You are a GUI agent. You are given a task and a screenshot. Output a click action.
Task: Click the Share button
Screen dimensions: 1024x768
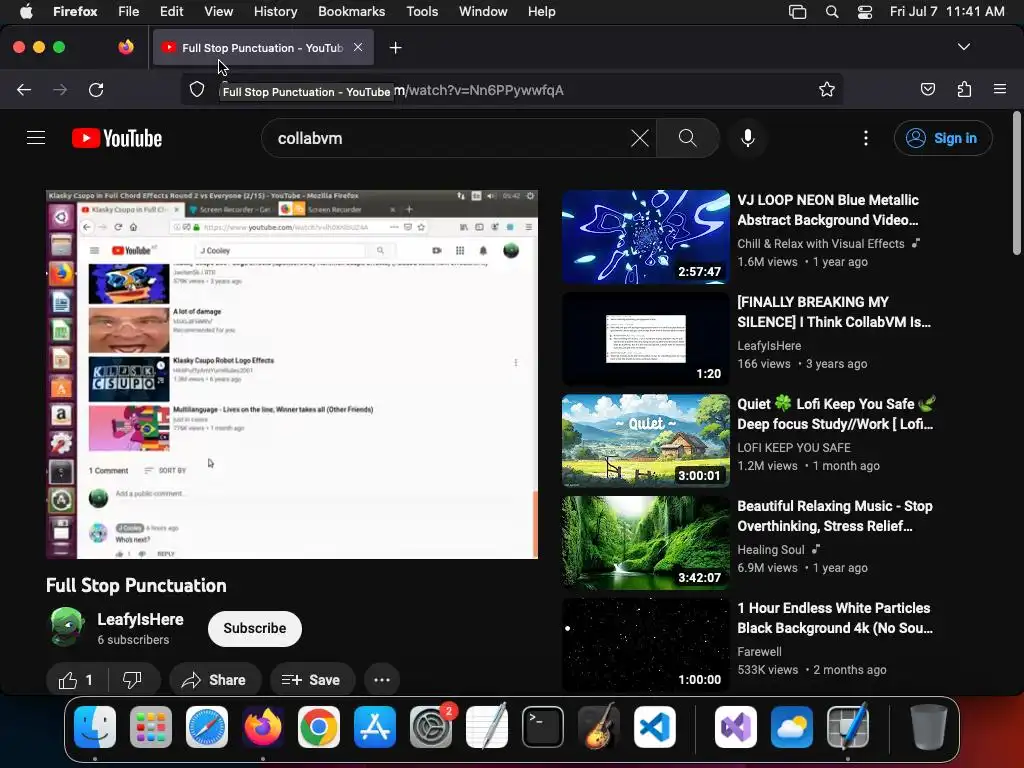coord(215,680)
